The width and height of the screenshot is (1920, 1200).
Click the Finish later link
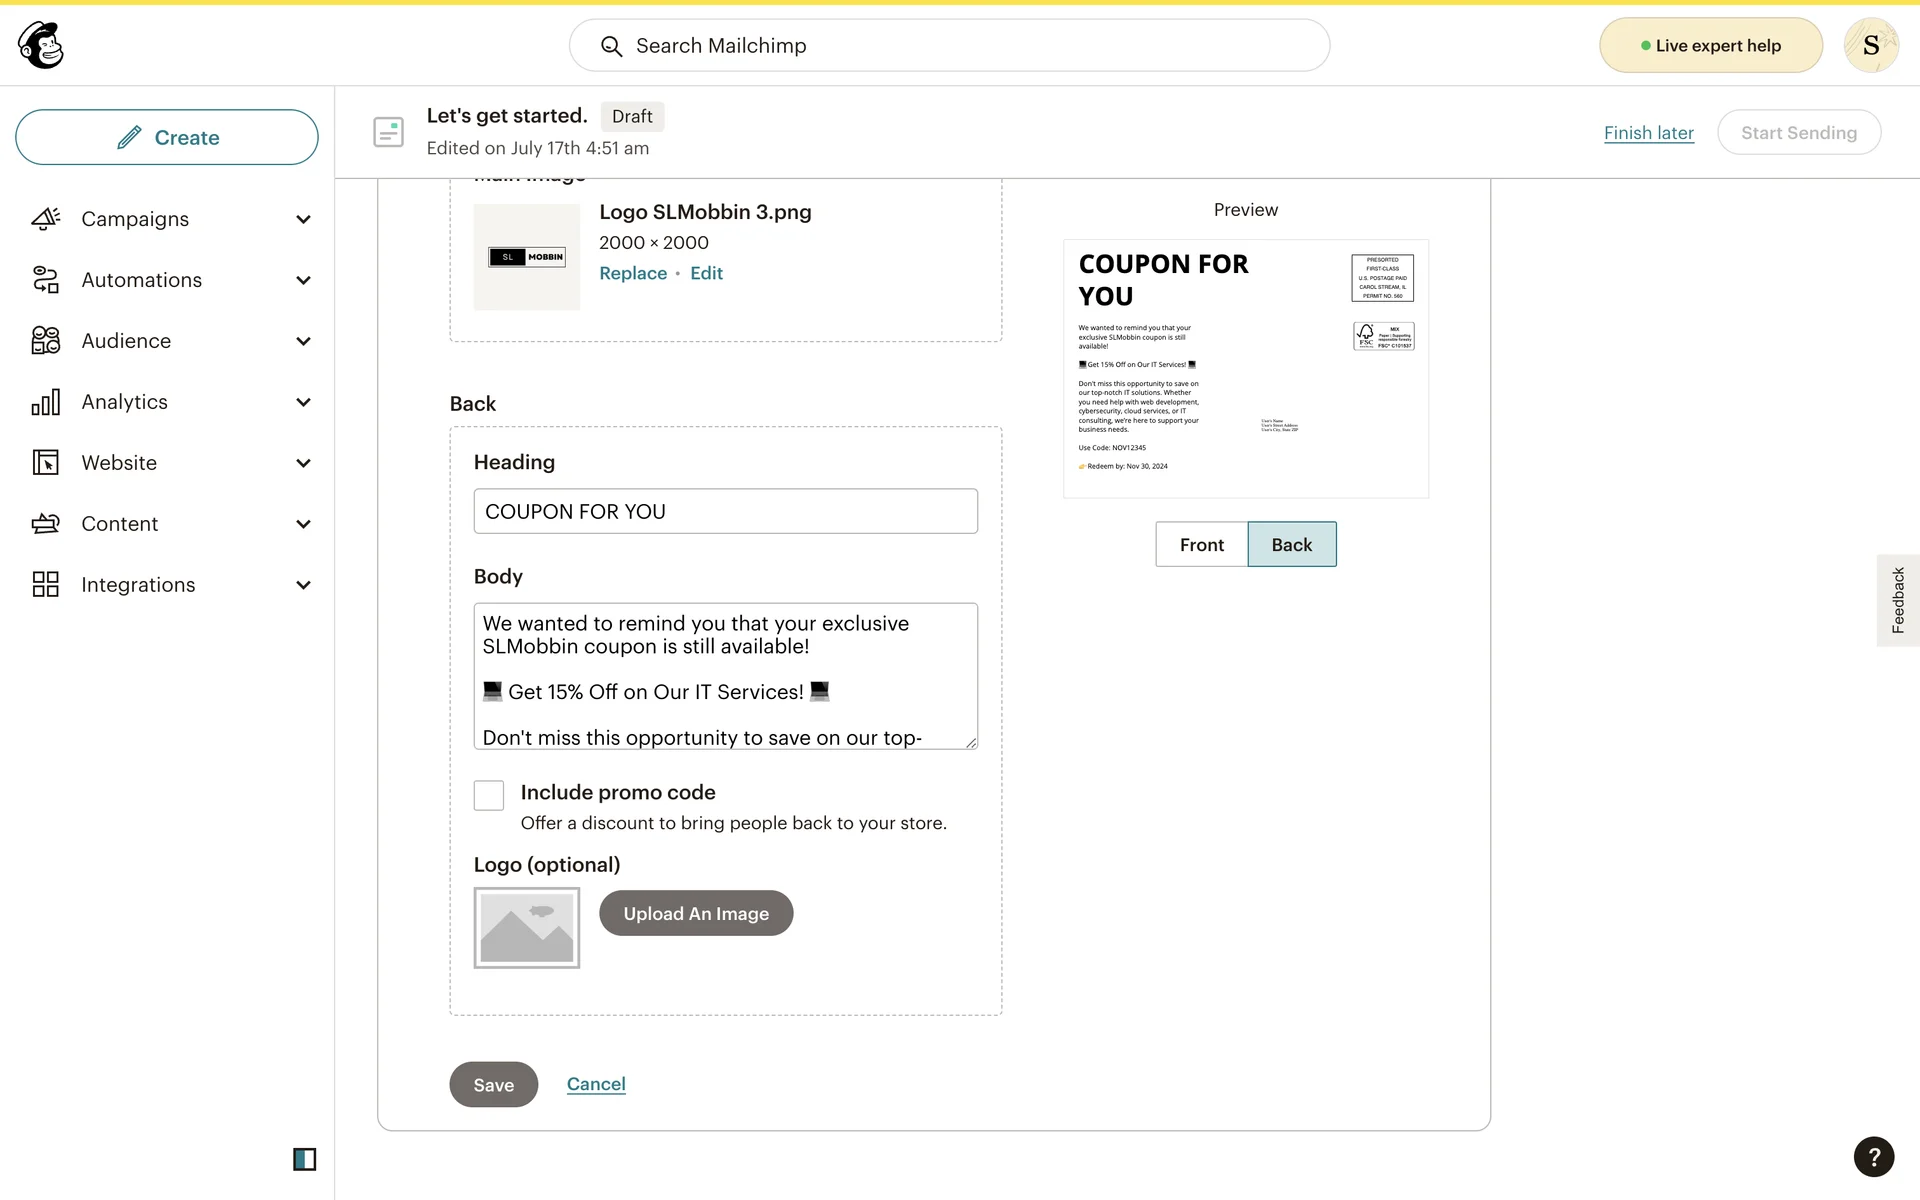tap(1648, 133)
